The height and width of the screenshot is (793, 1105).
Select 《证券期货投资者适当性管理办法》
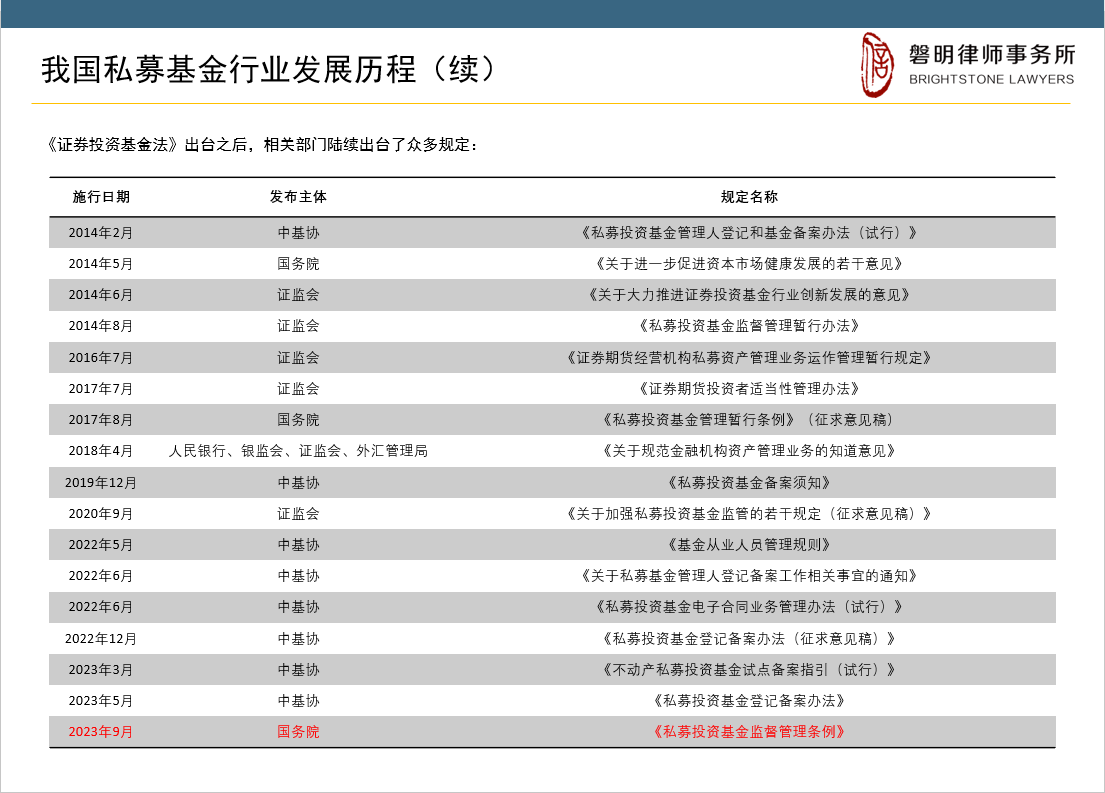(749, 388)
